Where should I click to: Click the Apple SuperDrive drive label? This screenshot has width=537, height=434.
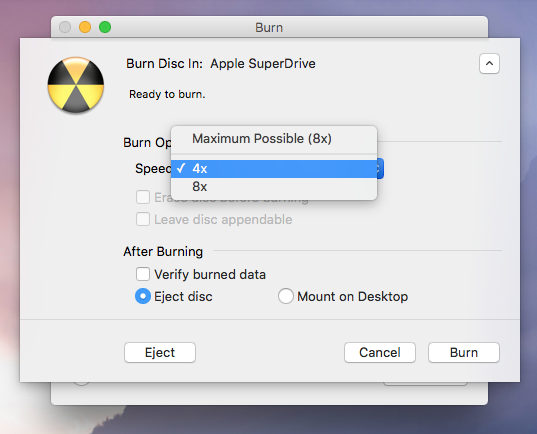[263, 64]
